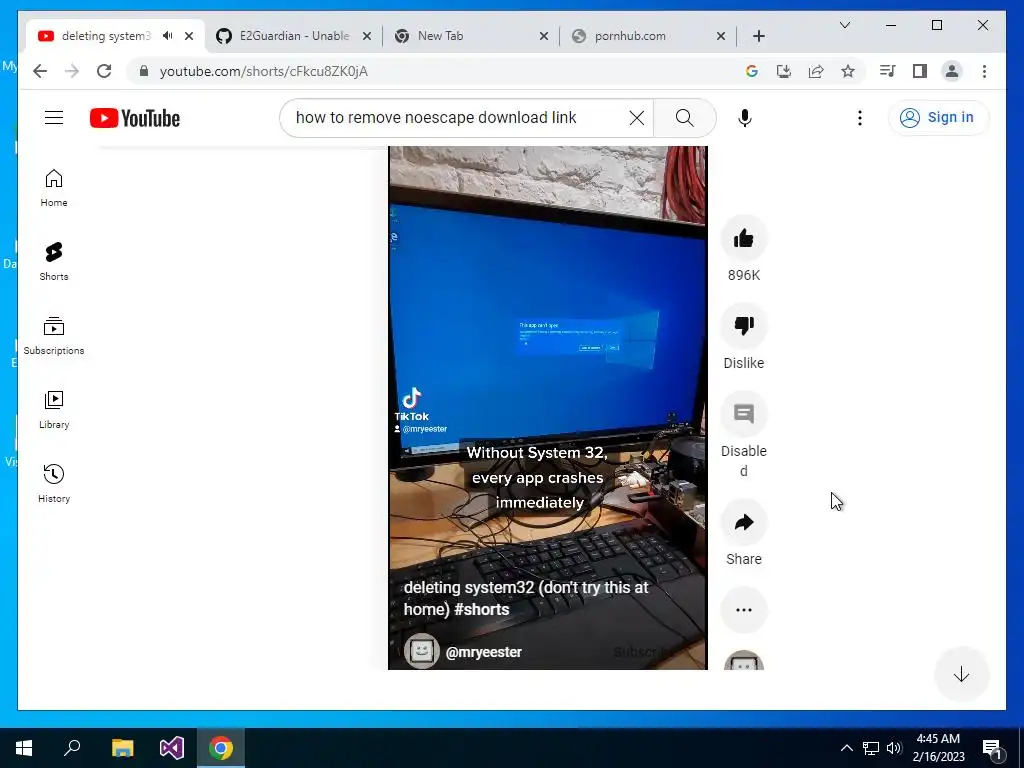
Task: Run the search with magnifier button
Action: click(x=684, y=118)
